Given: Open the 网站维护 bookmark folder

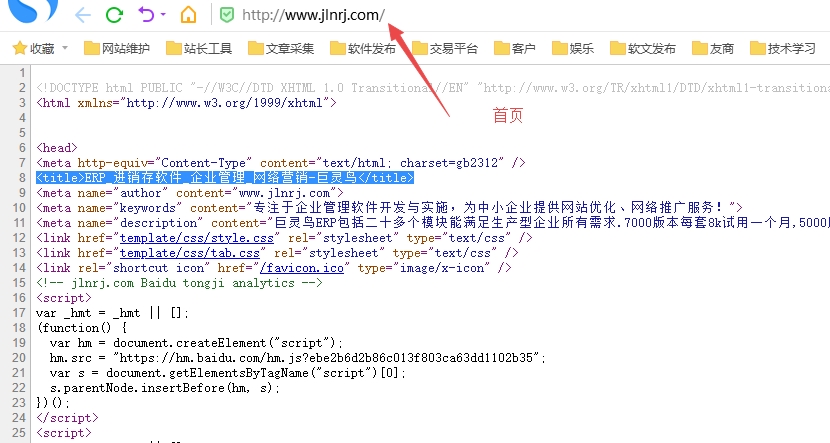Looking at the screenshot, I should 116,48.
